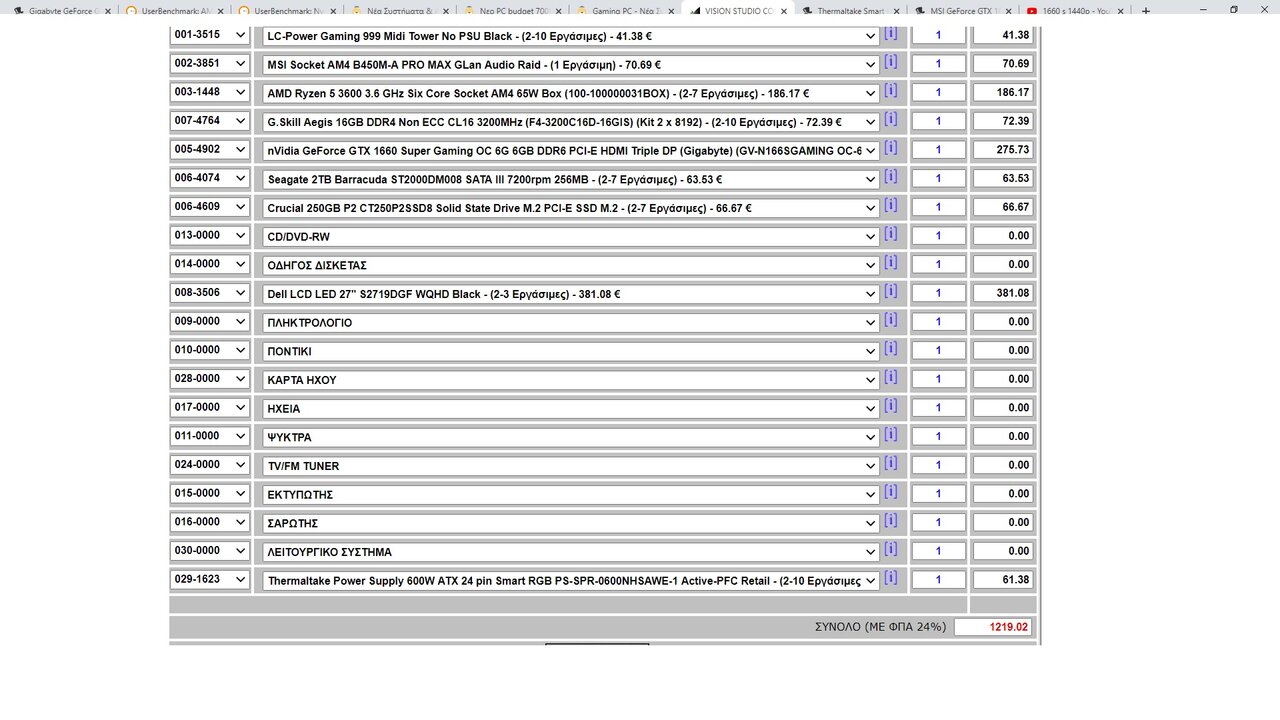Open the Gaming PC browser tab
The height and width of the screenshot is (720, 1280).
tap(625, 10)
